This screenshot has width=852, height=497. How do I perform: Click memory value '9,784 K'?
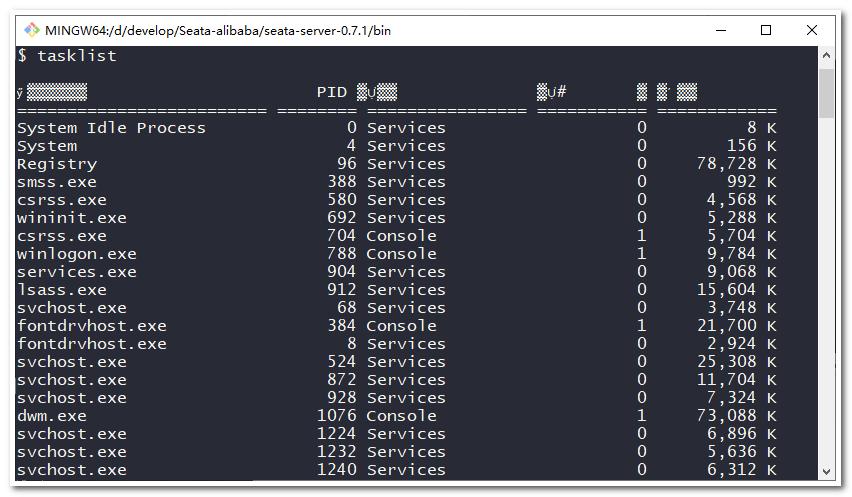pos(742,254)
